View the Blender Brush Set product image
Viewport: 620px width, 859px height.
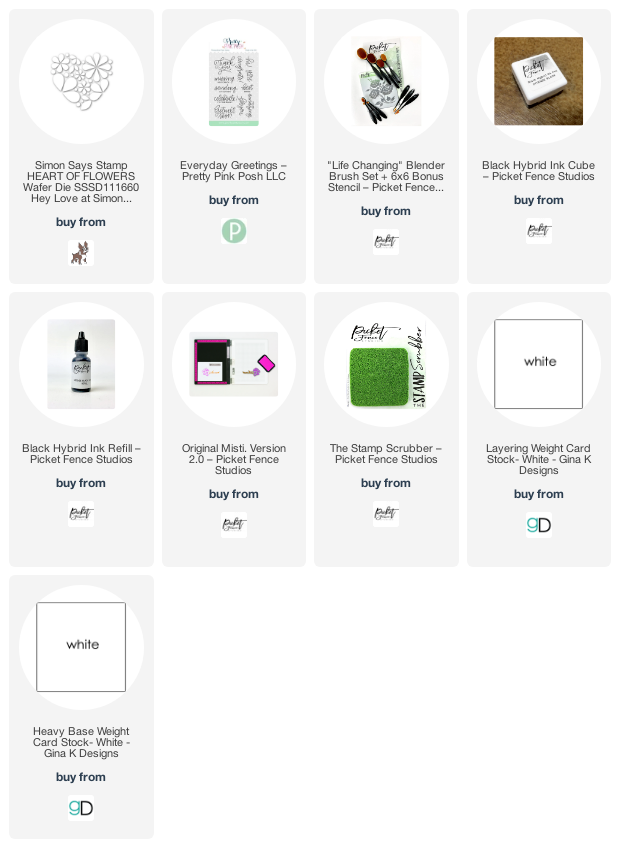386,81
